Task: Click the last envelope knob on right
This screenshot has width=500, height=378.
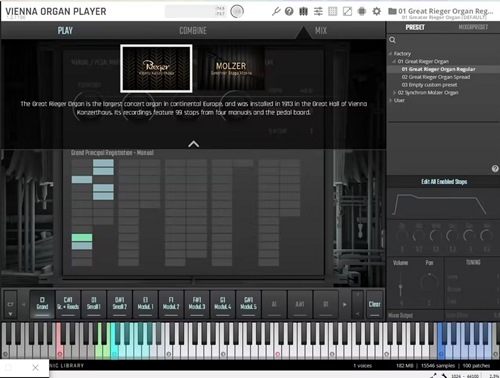Action: (x=486, y=236)
